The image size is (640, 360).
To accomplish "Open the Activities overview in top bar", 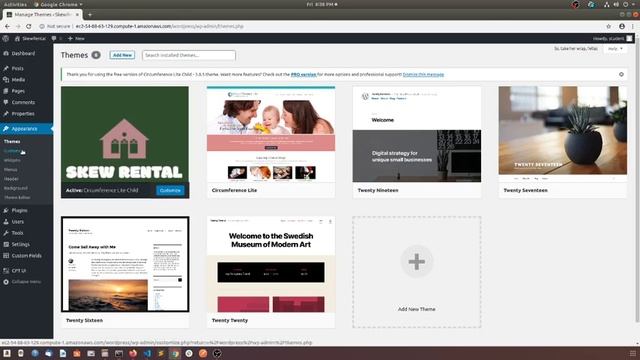I will pos(15,4).
